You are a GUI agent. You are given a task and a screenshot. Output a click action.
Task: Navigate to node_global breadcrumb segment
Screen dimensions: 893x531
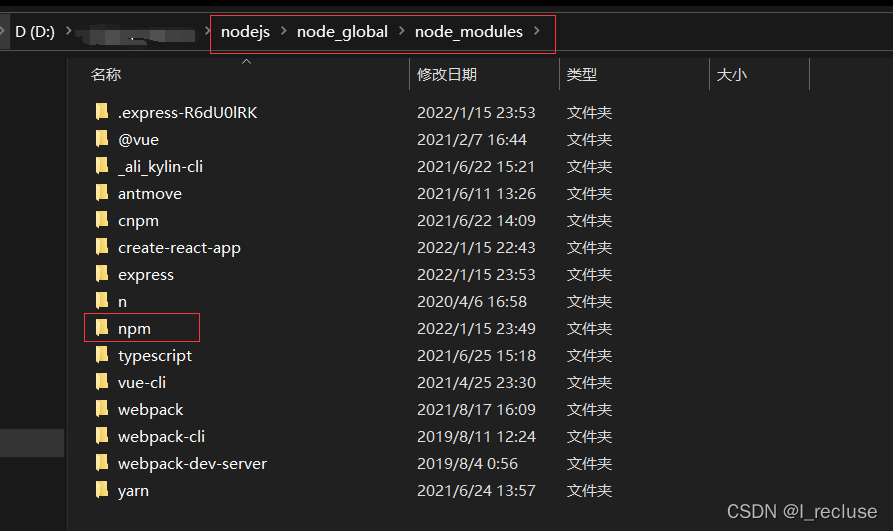pyautogui.click(x=342, y=32)
